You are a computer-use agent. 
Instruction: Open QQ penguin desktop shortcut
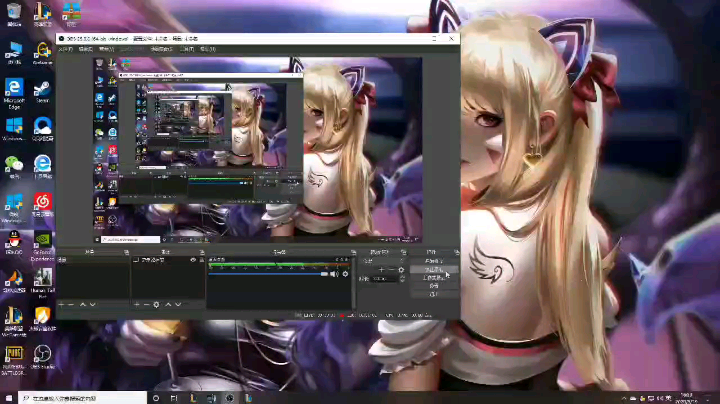[x=14, y=243]
